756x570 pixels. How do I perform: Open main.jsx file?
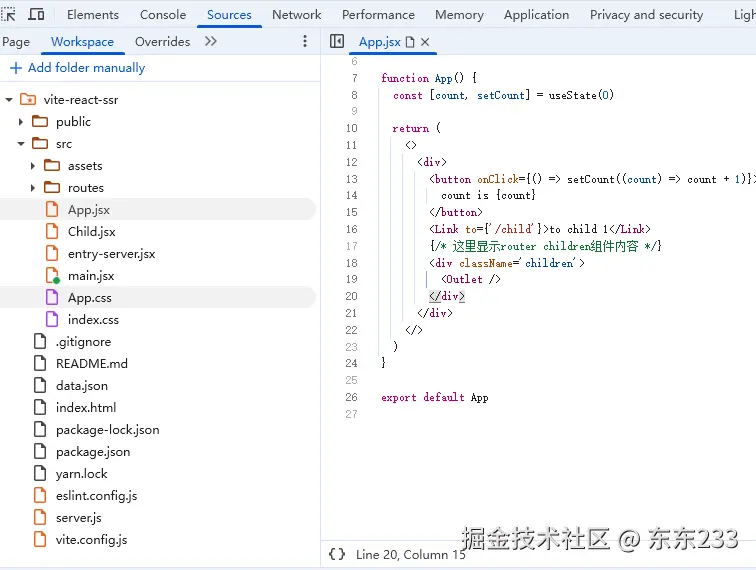coord(91,276)
